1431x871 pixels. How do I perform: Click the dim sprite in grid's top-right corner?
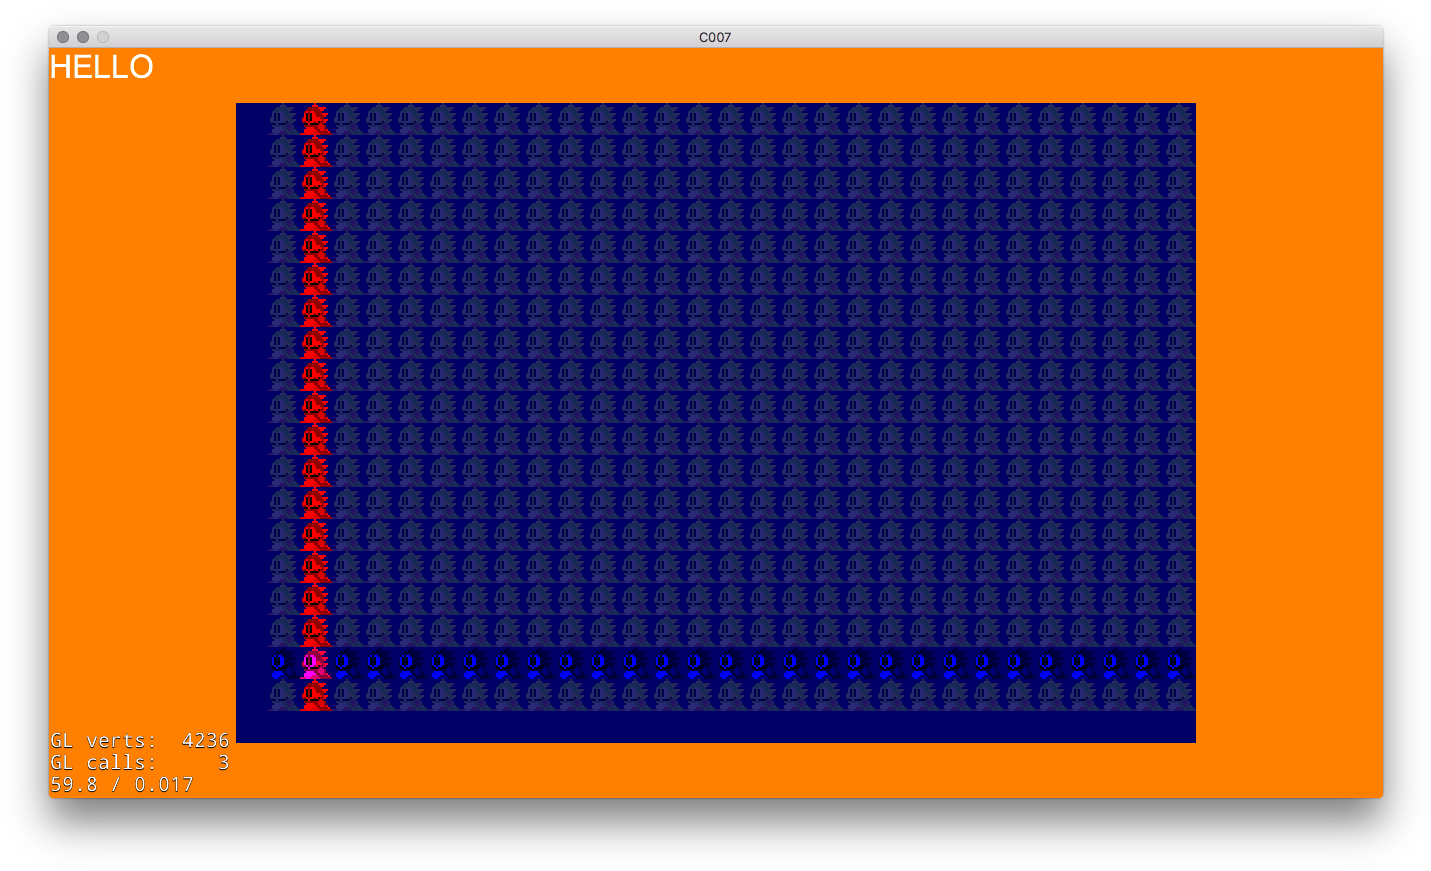click(x=1178, y=119)
